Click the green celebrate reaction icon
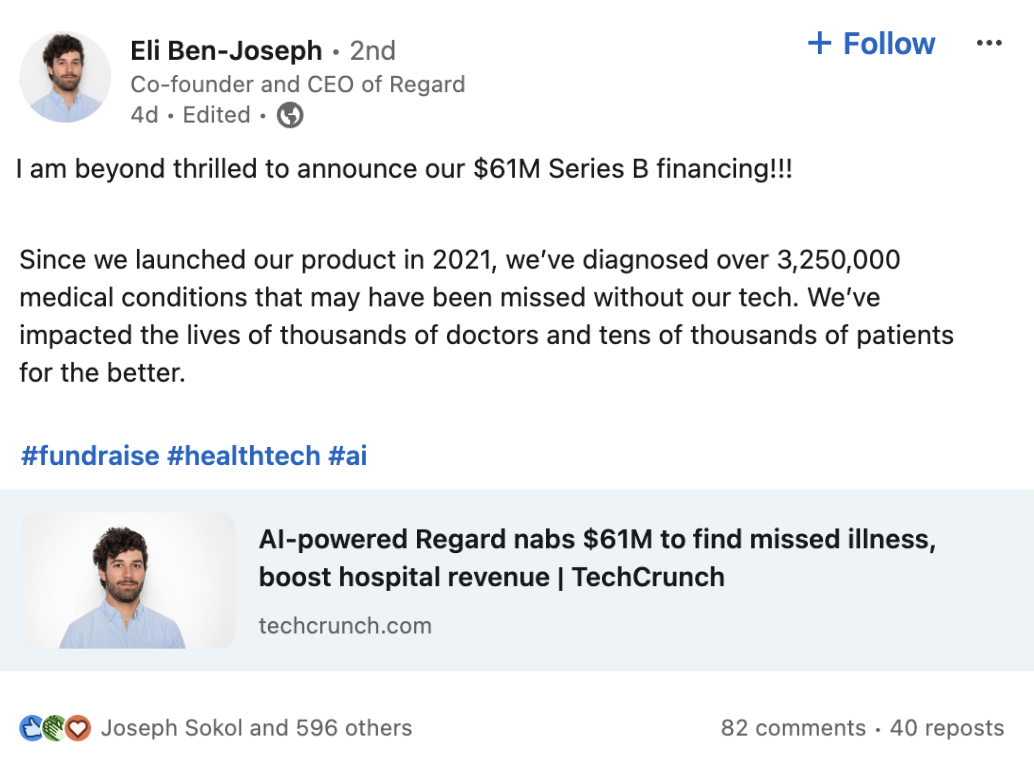Screen dimensions: 1034x776 click(x=55, y=728)
